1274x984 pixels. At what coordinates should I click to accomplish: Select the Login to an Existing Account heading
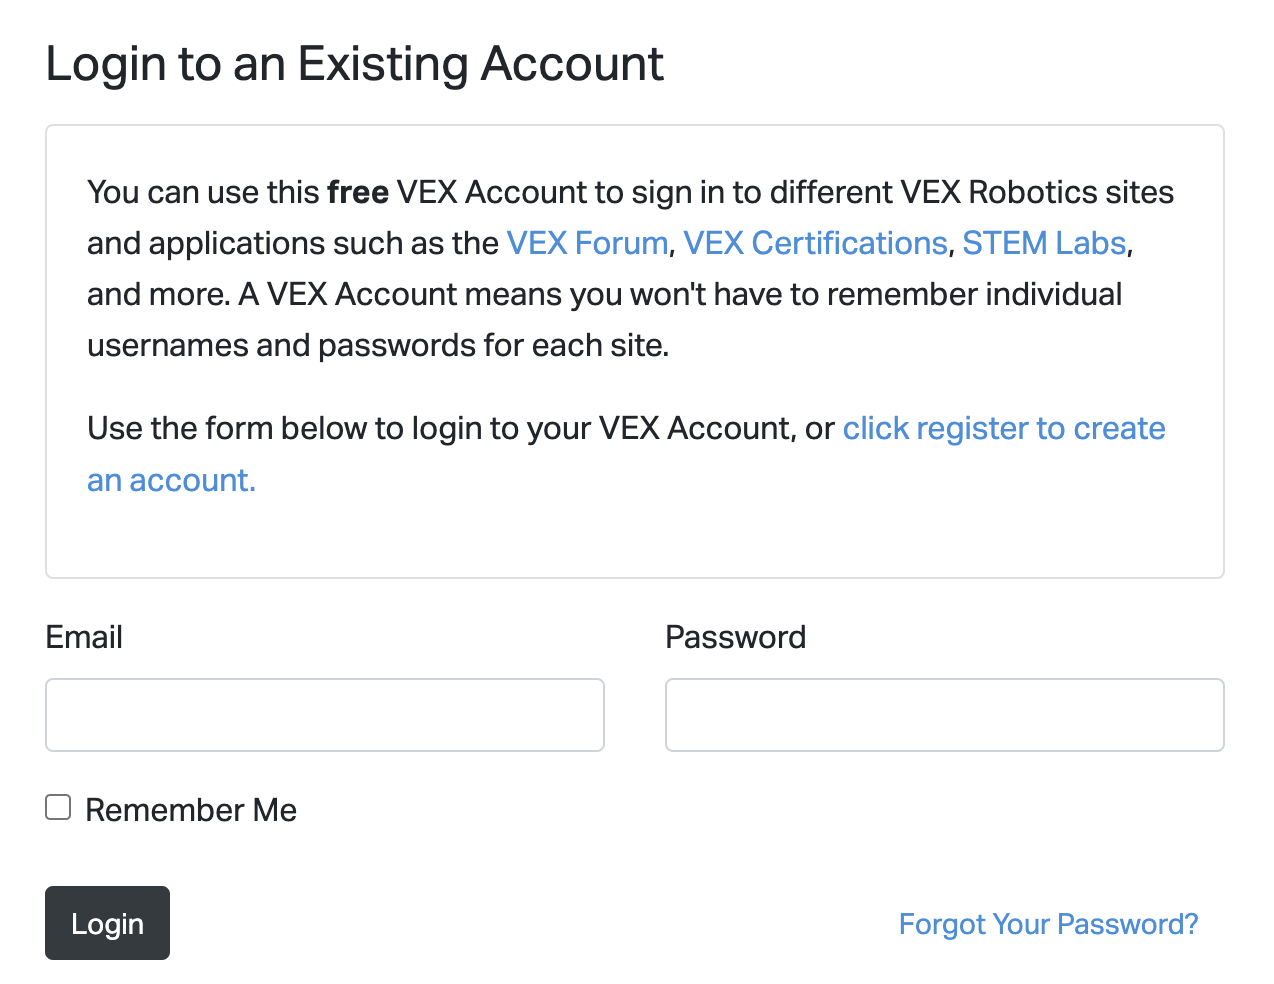coord(354,63)
